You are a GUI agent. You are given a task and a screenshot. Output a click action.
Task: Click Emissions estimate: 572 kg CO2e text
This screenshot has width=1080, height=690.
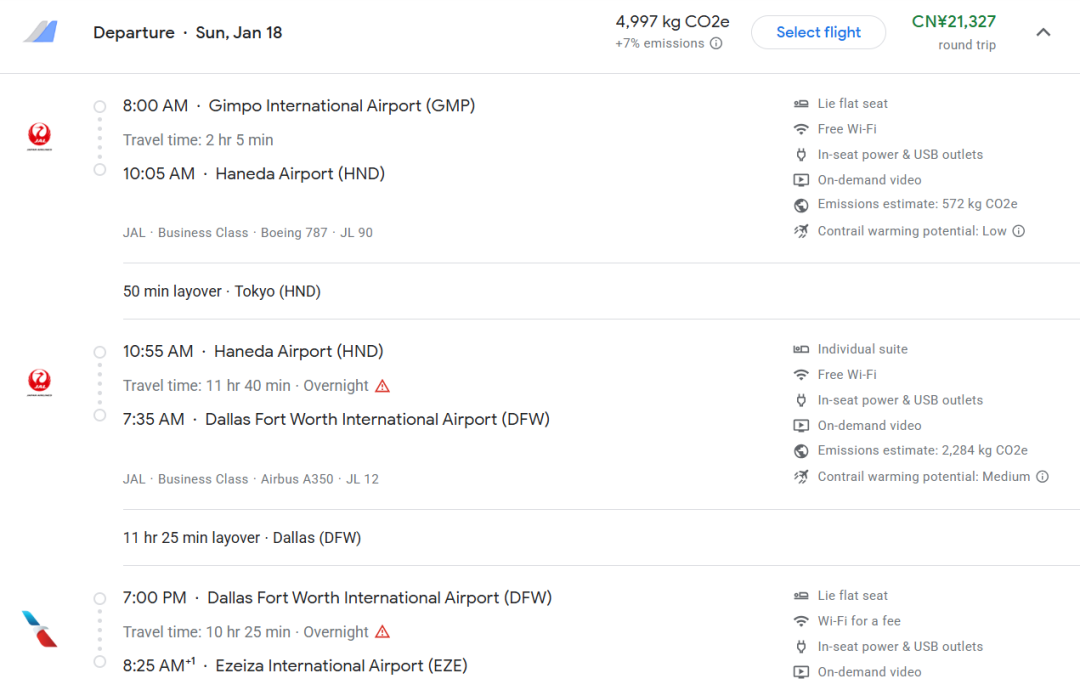pyautogui.click(x=917, y=205)
